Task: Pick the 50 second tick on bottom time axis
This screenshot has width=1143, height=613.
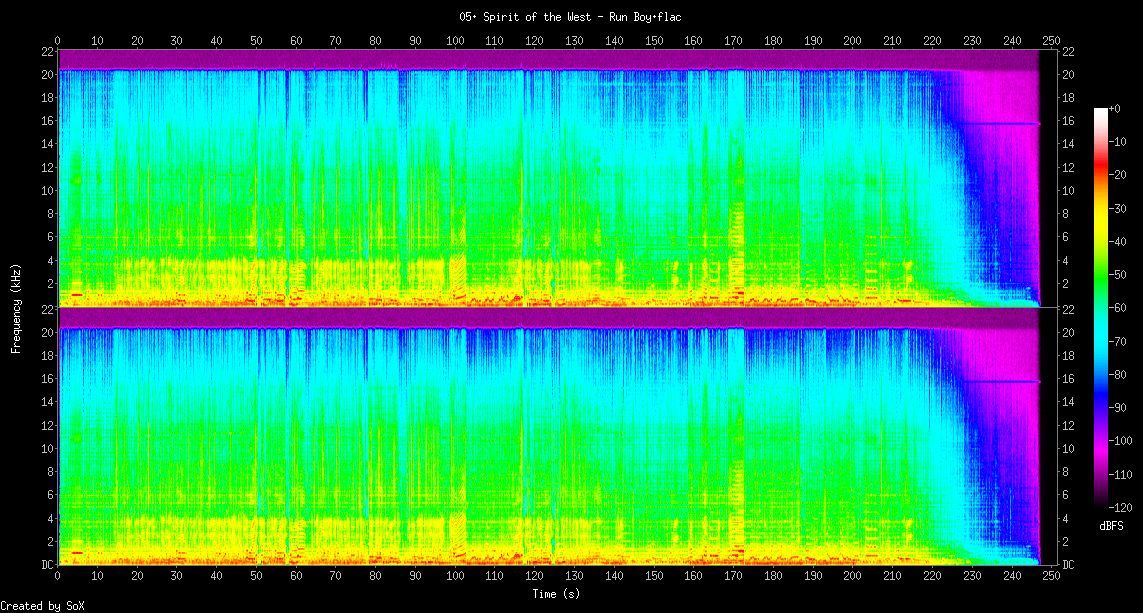Action: (256, 577)
